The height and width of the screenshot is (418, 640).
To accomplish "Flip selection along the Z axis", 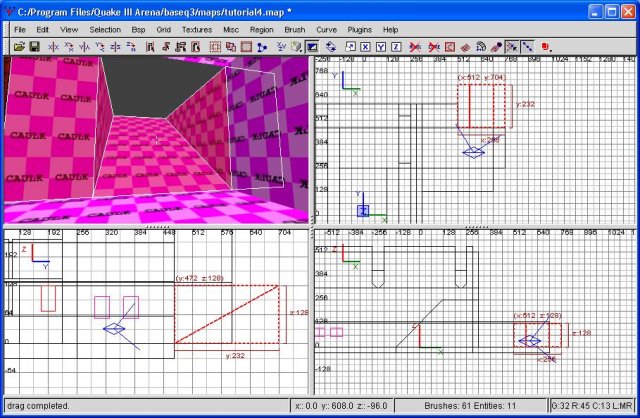I will 115,47.
